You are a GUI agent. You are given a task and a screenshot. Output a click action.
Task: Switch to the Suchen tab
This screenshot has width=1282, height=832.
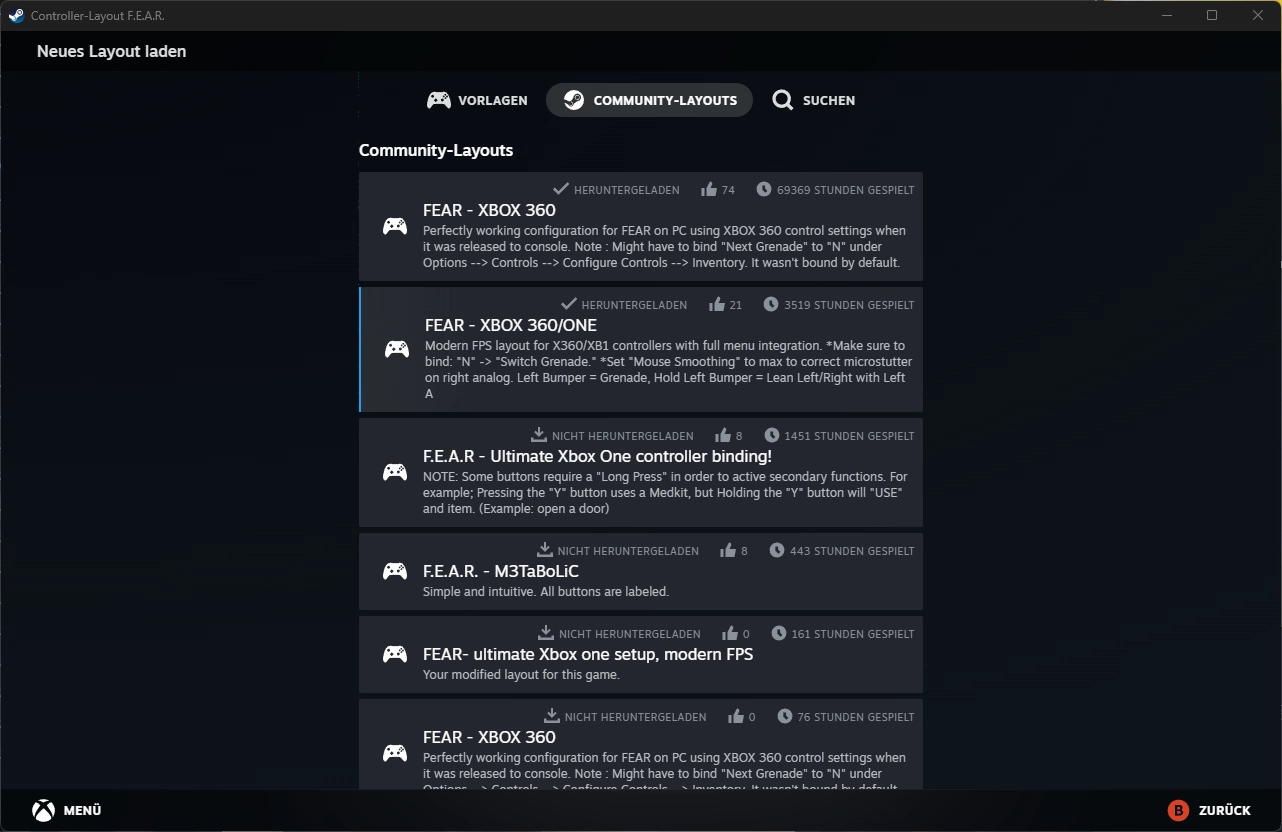[x=813, y=100]
